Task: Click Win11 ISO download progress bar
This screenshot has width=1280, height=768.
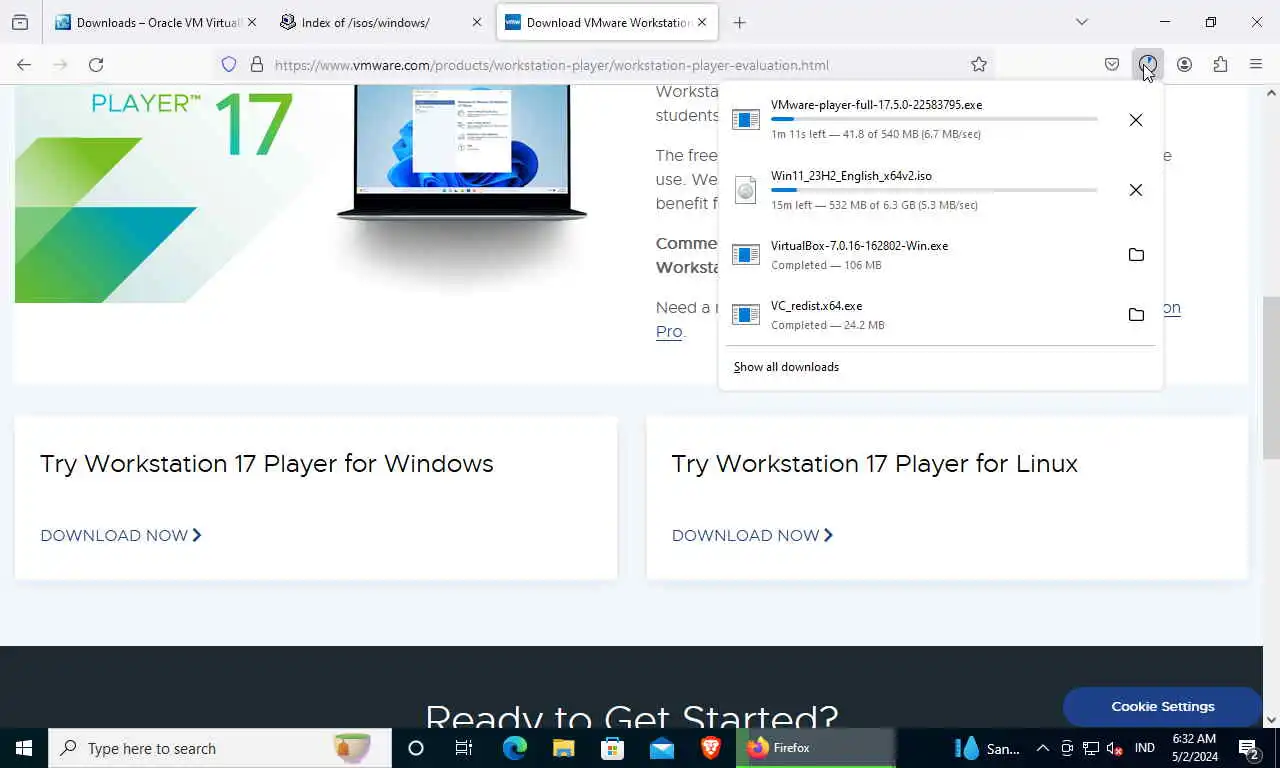Action: click(x=934, y=190)
